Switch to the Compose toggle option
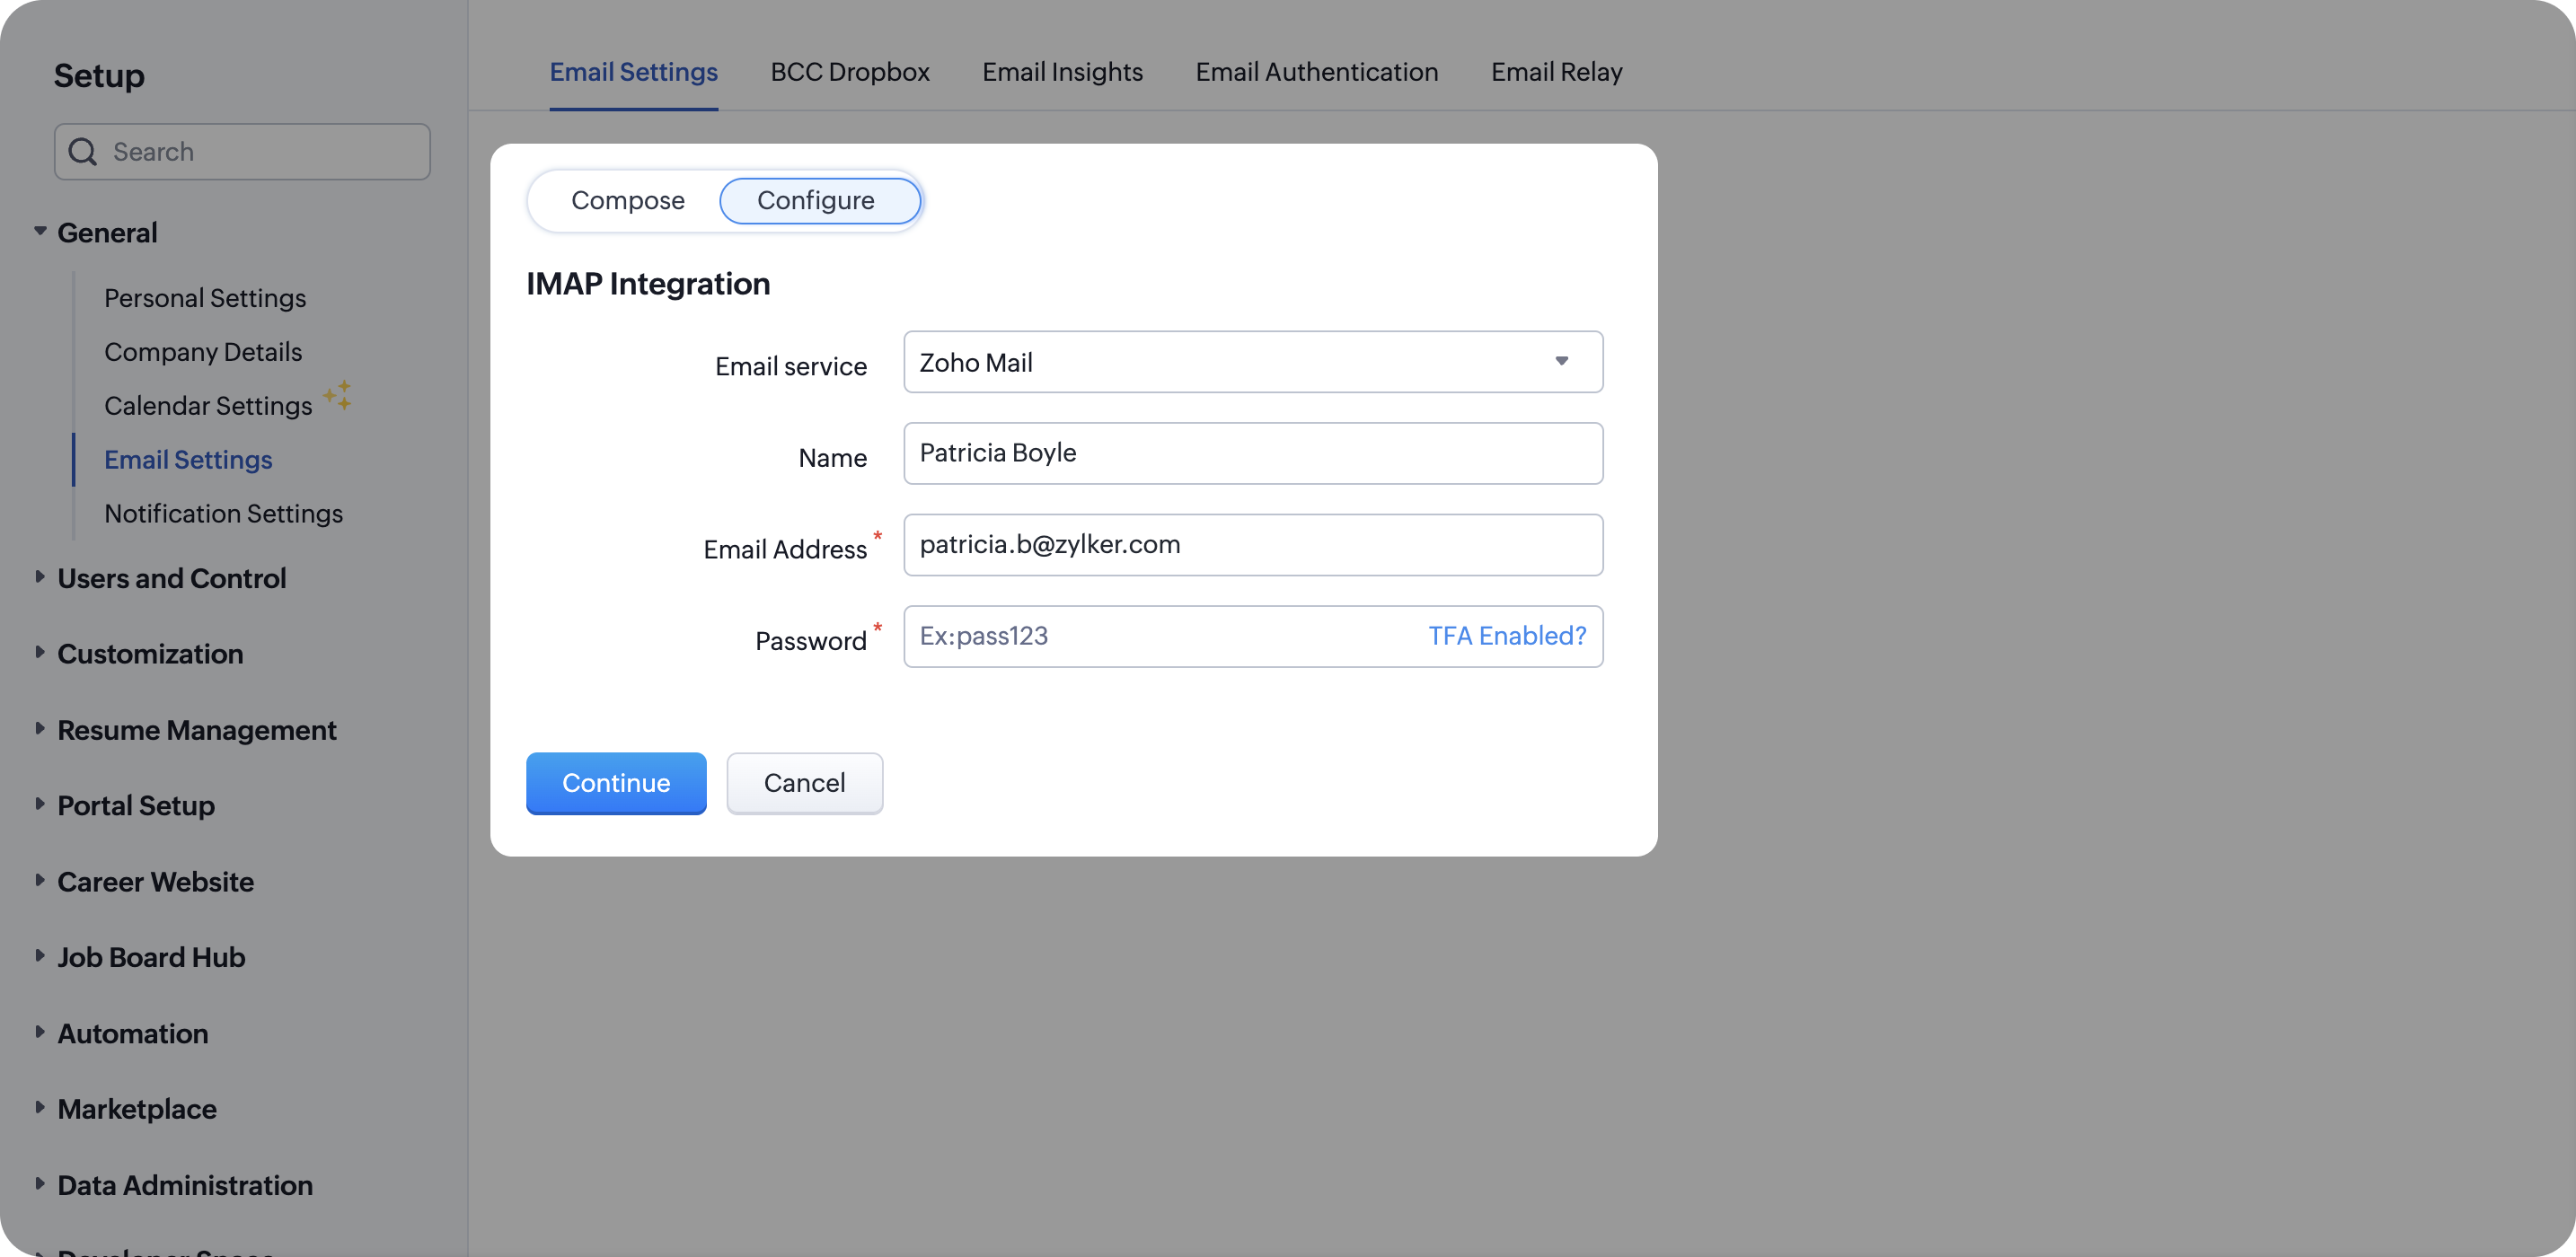The image size is (2576, 1257). coord(627,200)
